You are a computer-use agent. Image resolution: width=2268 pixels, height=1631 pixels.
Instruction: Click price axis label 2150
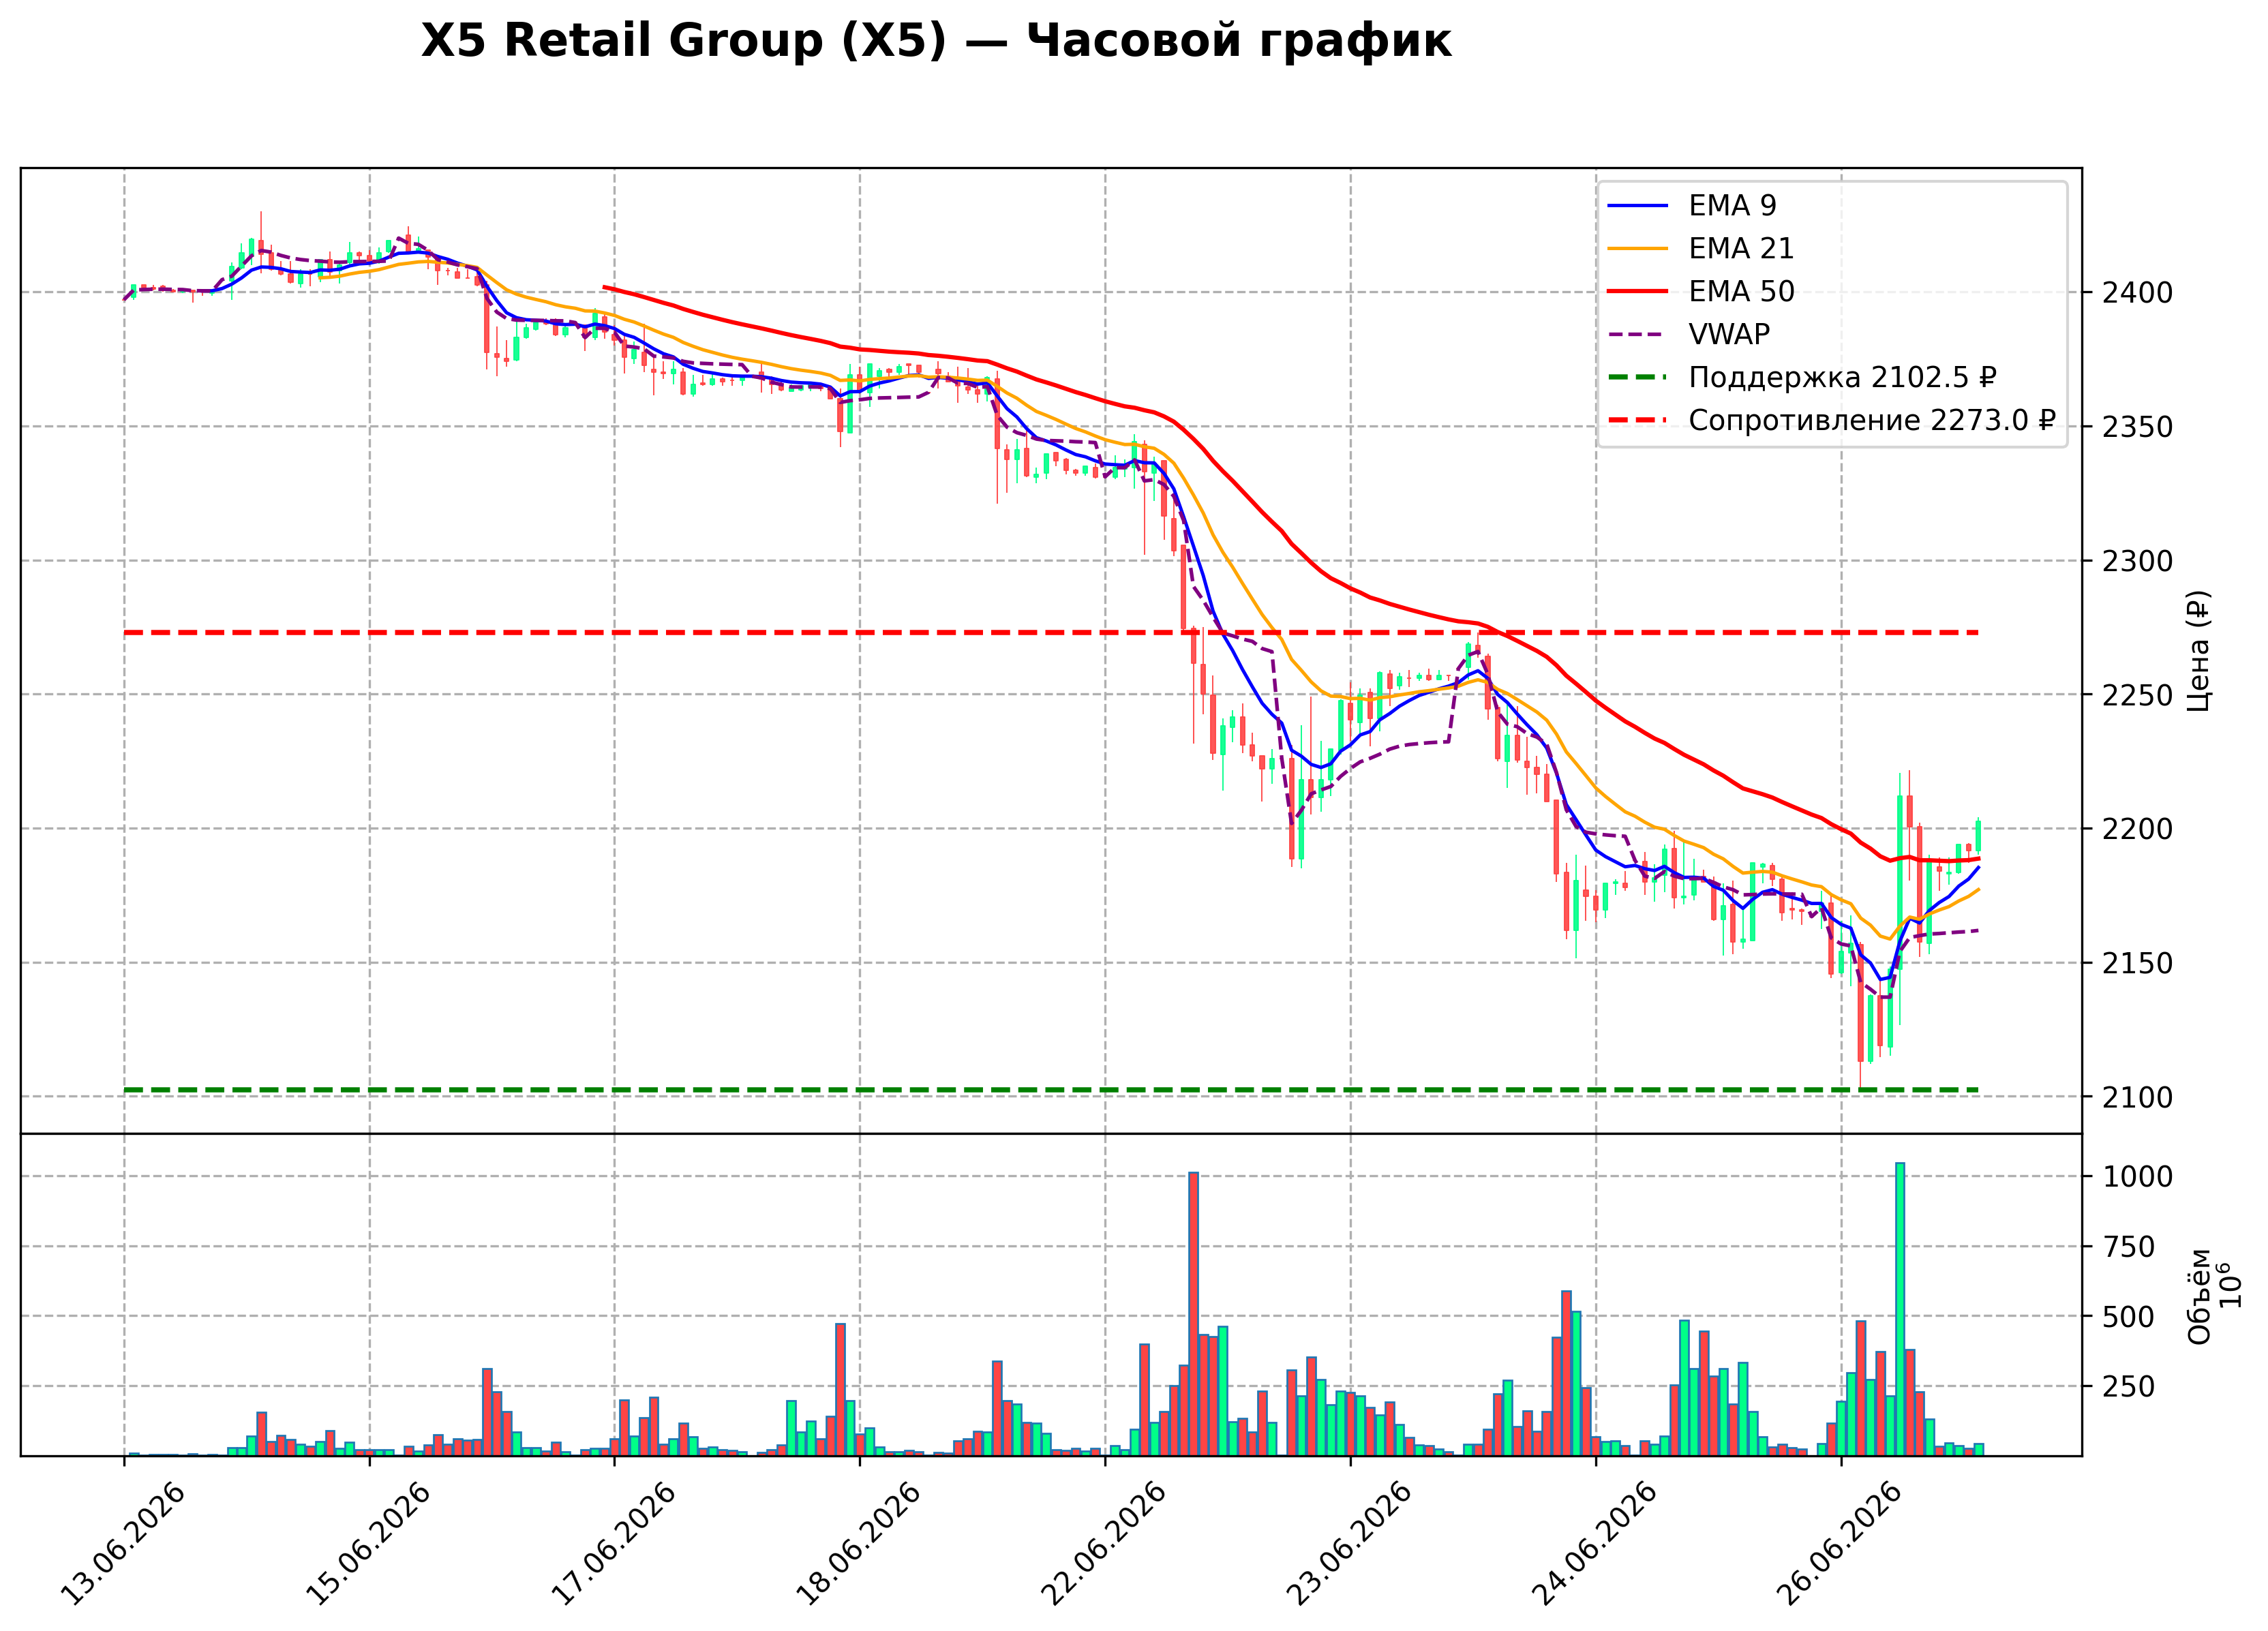point(2138,963)
